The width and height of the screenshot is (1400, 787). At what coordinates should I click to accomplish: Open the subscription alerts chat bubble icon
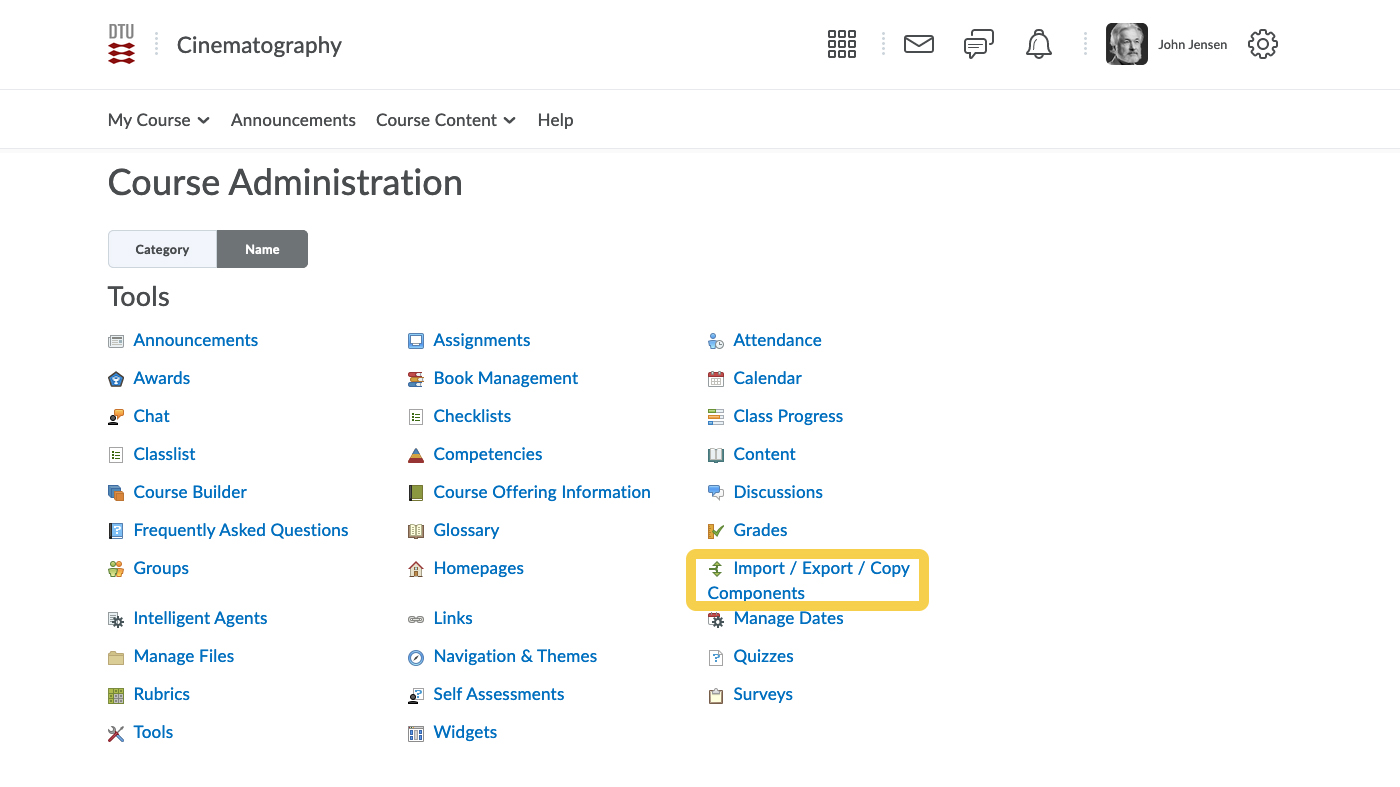978,44
